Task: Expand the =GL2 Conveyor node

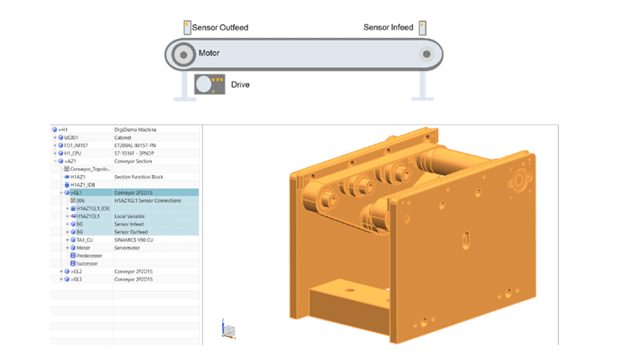Action: coord(62,271)
